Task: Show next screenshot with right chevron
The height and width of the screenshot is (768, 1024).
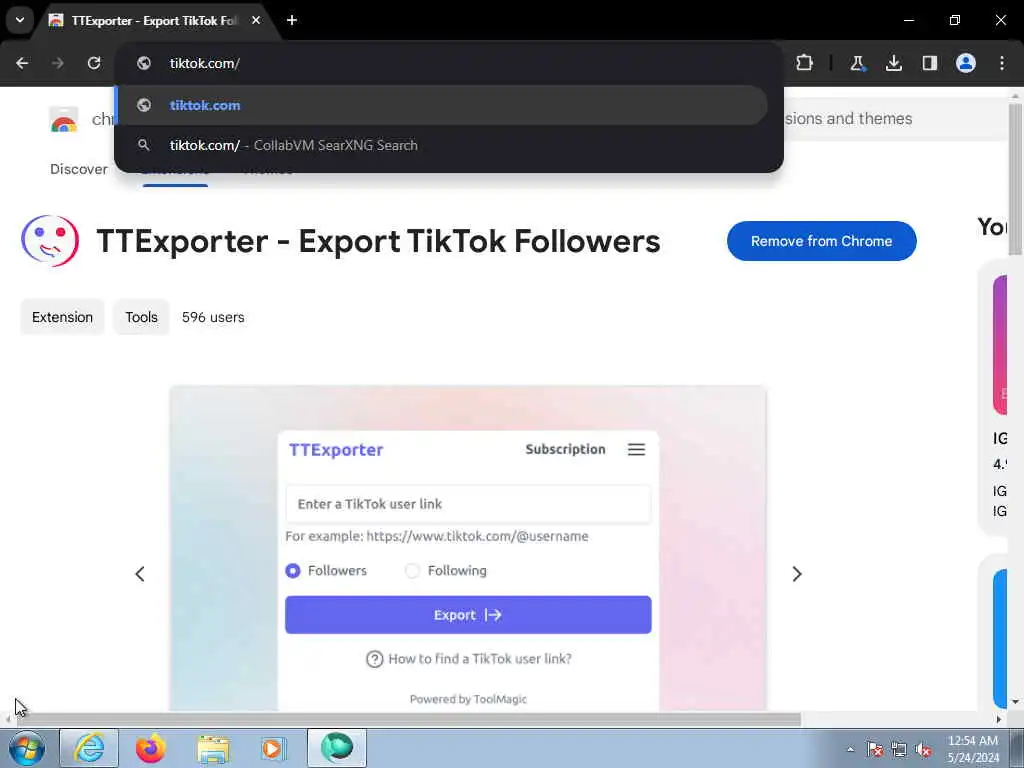Action: 797,574
